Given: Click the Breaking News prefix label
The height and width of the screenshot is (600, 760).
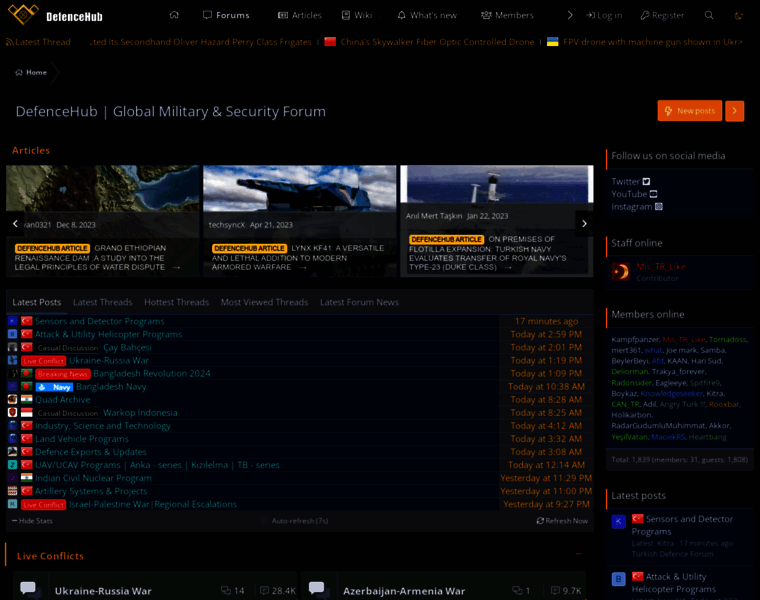Looking at the screenshot, I should (63, 374).
